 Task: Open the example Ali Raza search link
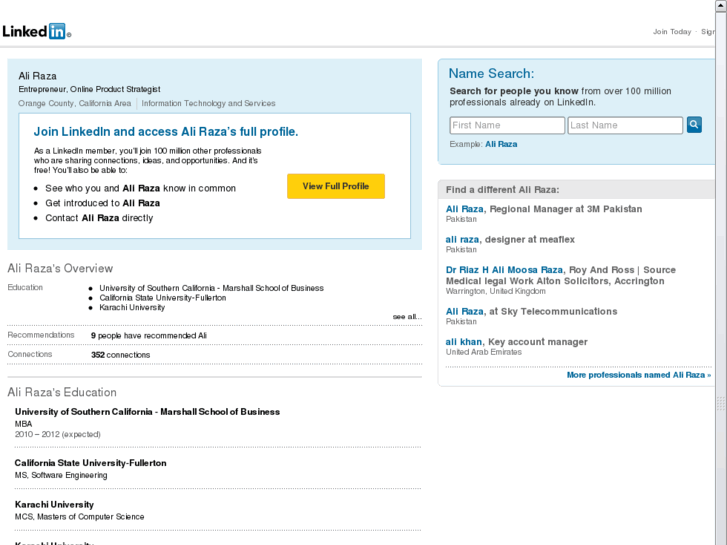coord(501,144)
